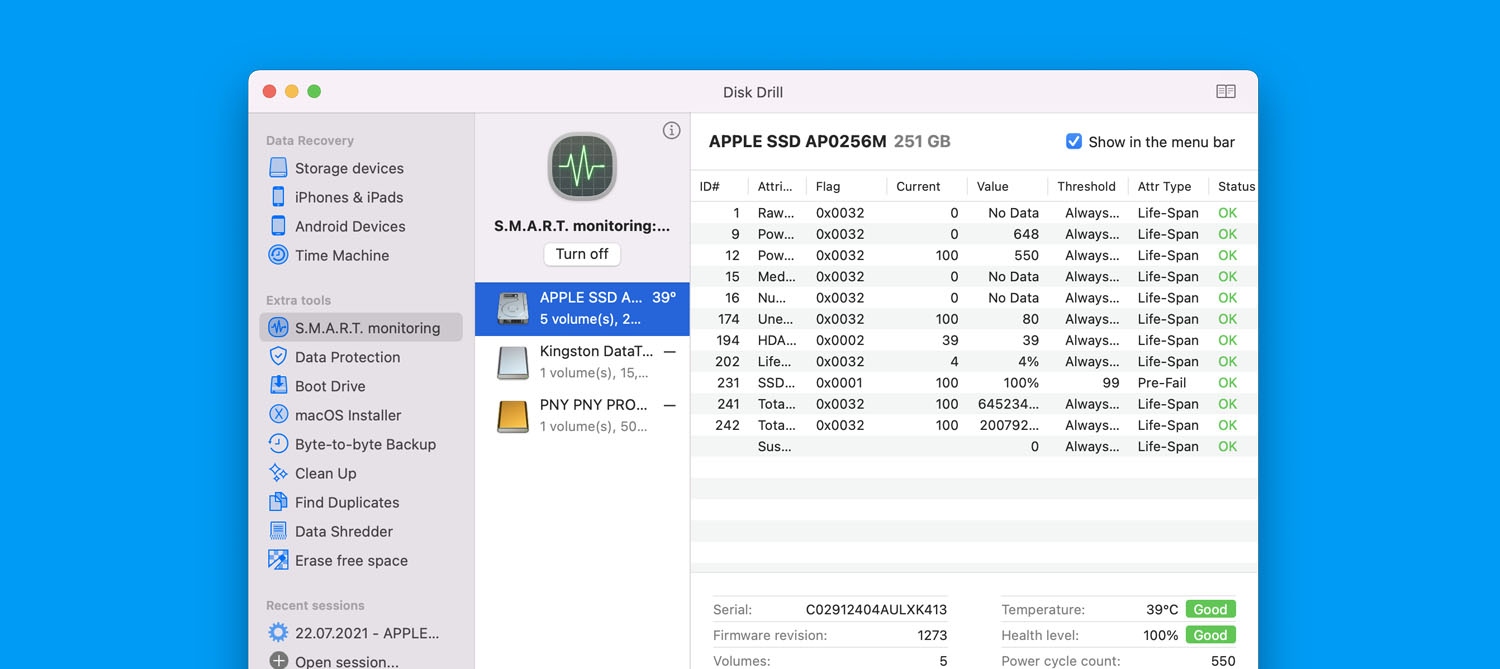This screenshot has height=669, width=1500.
Task: Sort by Attri... column header
Action: (776, 186)
